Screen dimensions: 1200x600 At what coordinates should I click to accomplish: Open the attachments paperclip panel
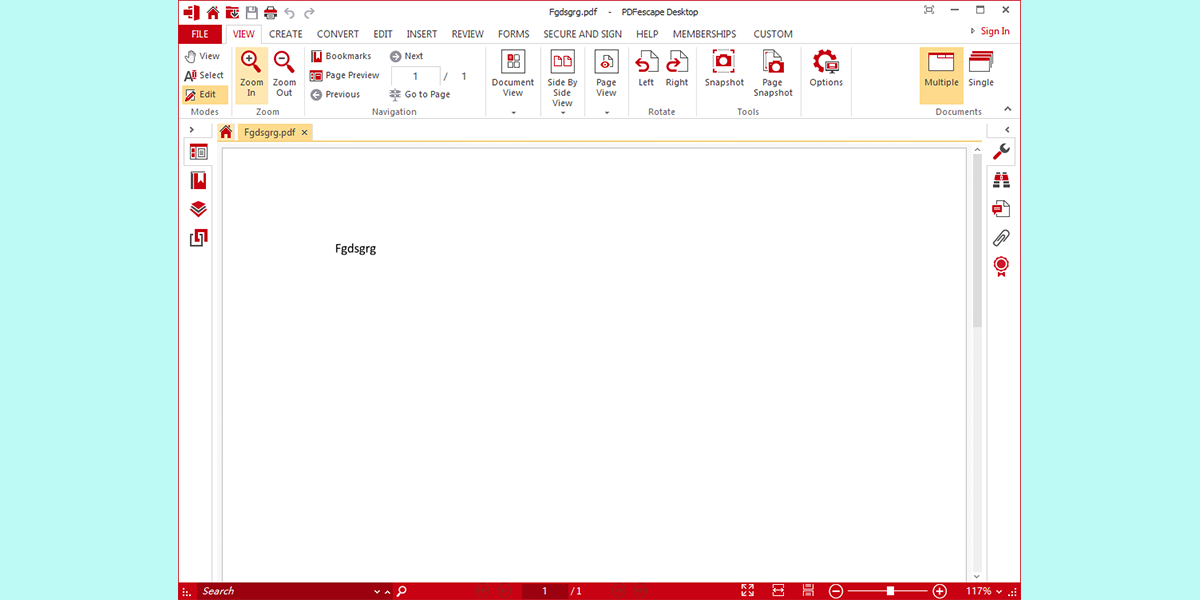[1000, 238]
